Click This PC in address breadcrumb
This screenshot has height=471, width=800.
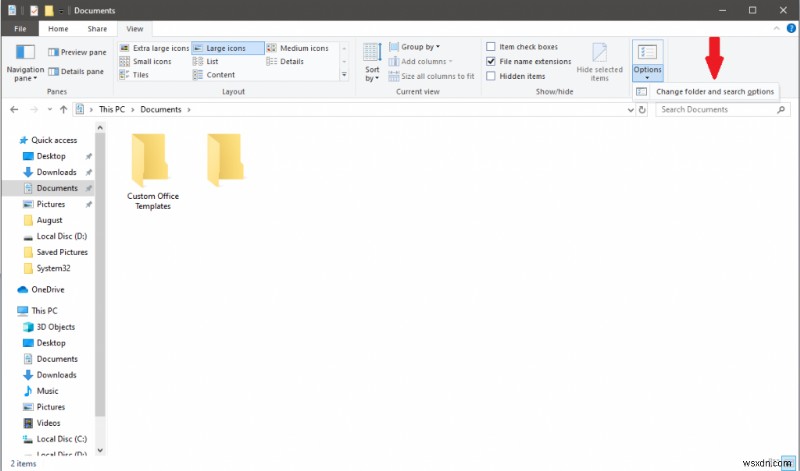point(112,109)
